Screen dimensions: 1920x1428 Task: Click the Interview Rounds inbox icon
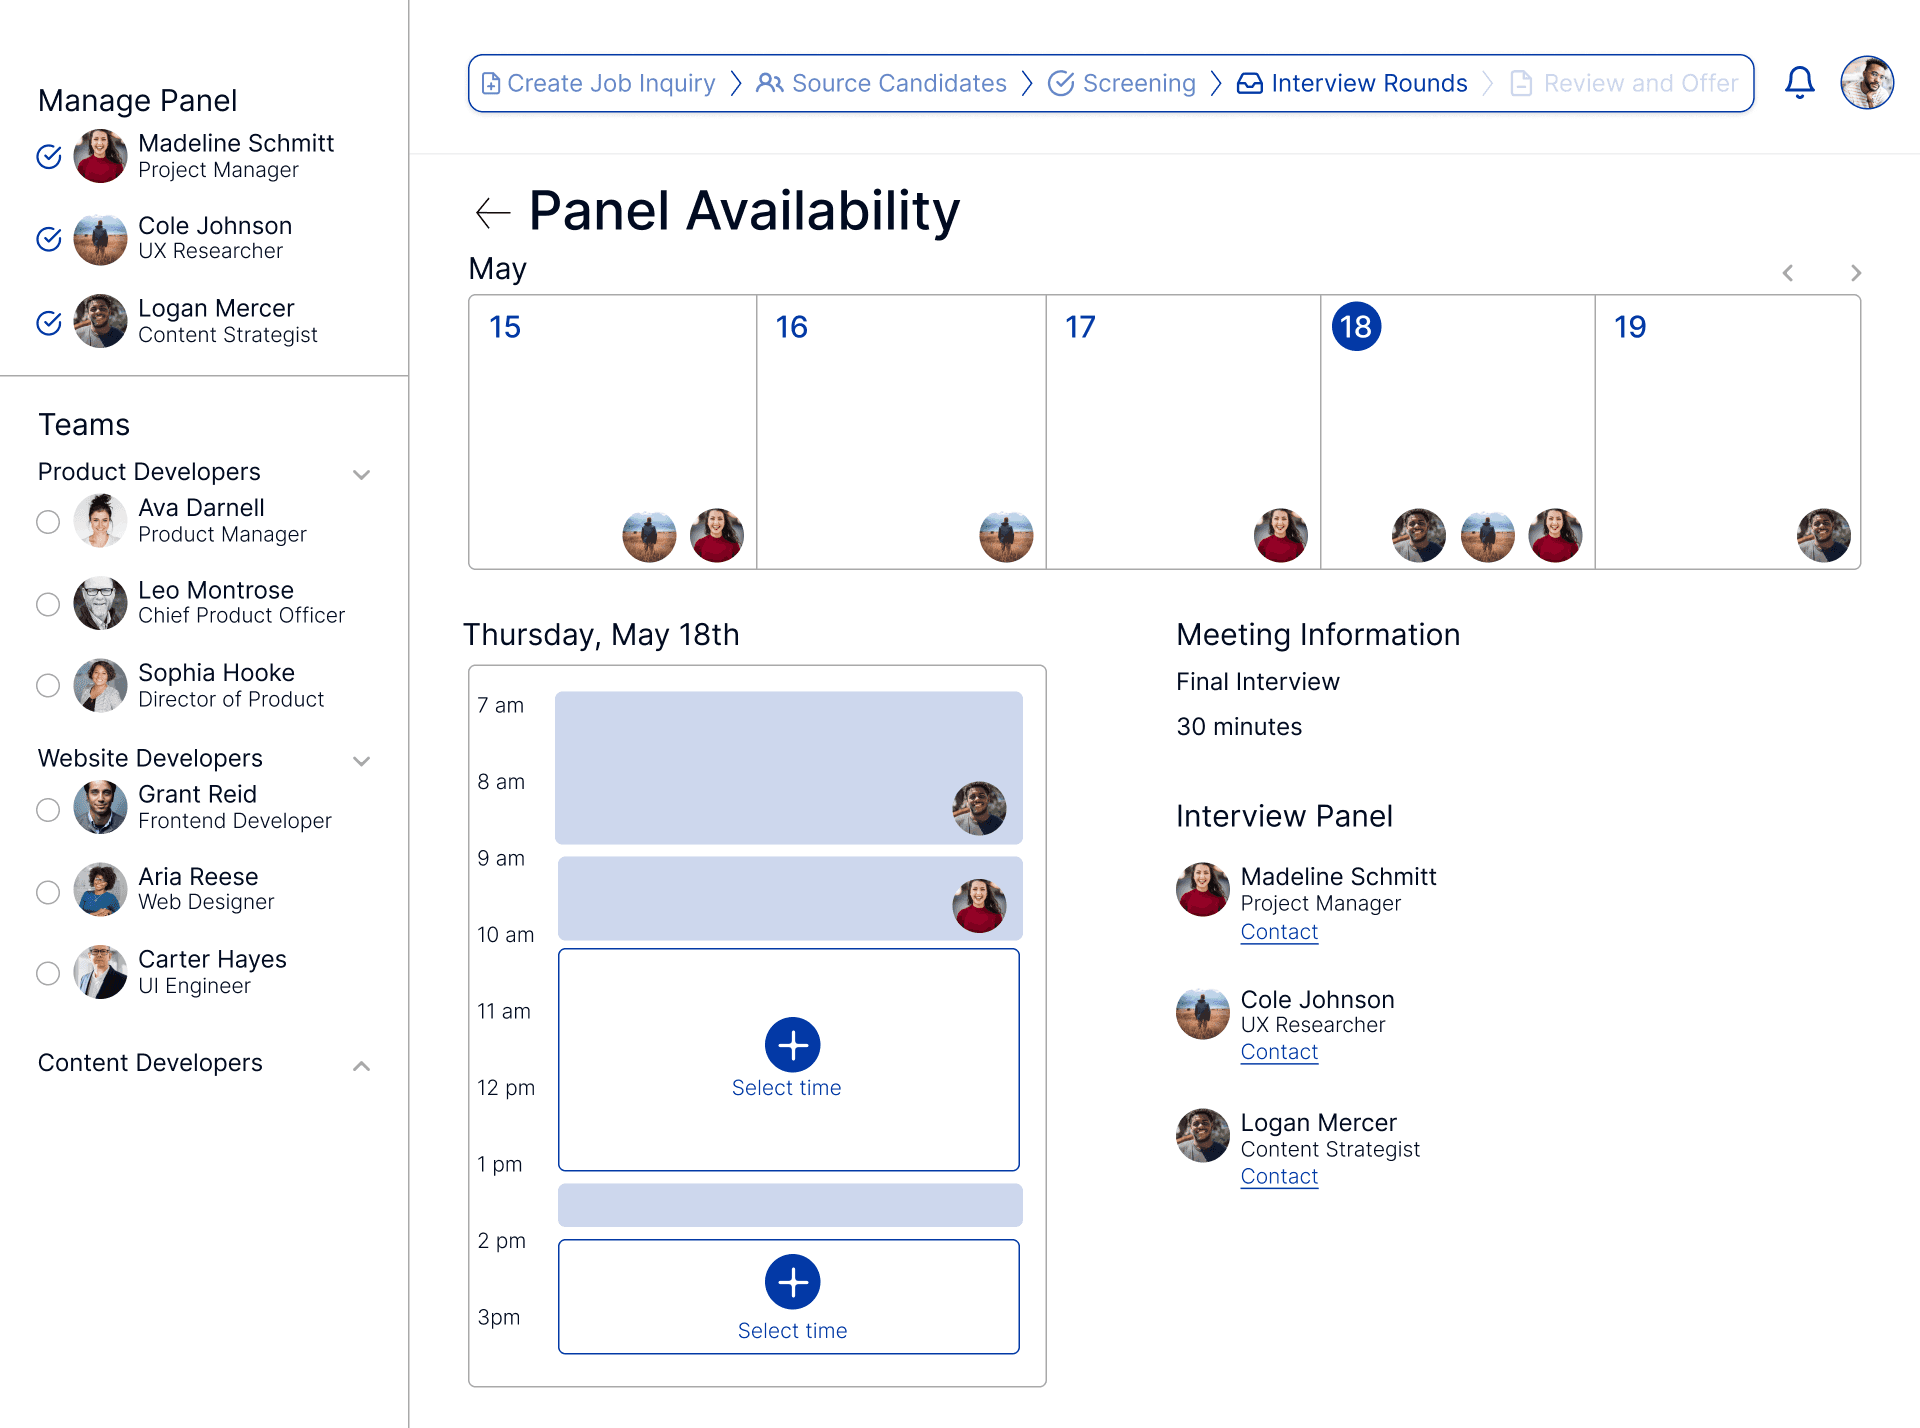pos(1249,83)
